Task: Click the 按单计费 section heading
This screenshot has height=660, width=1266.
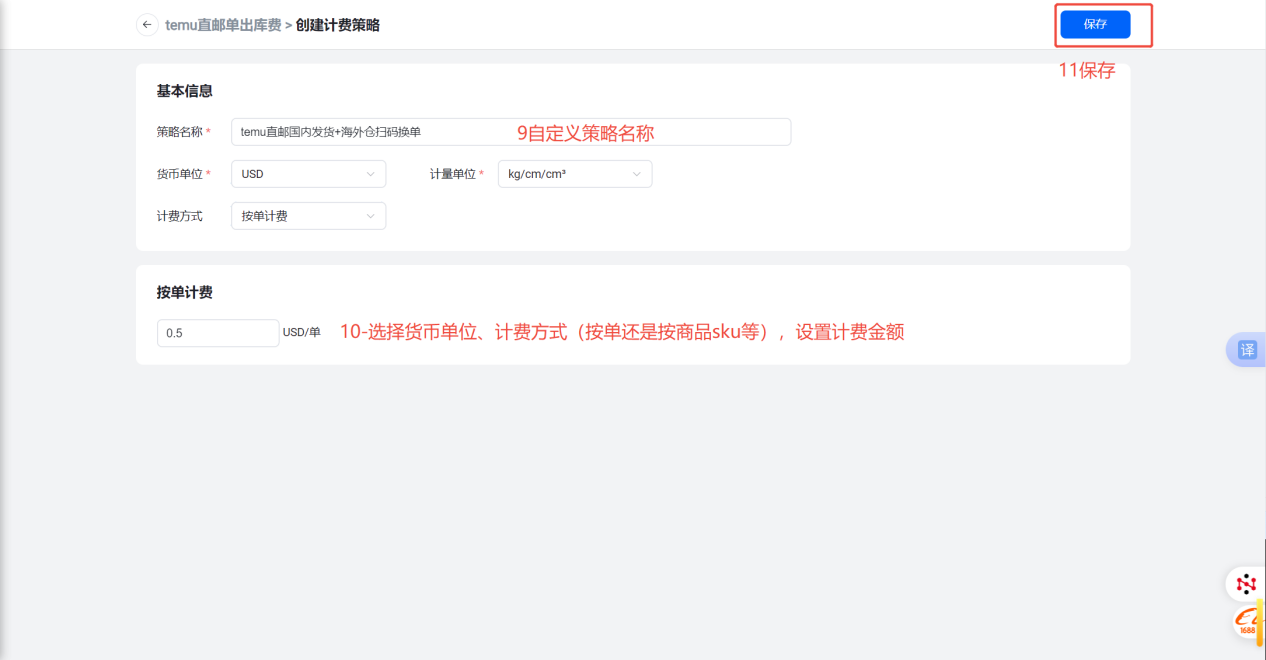Action: click(x=184, y=293)
